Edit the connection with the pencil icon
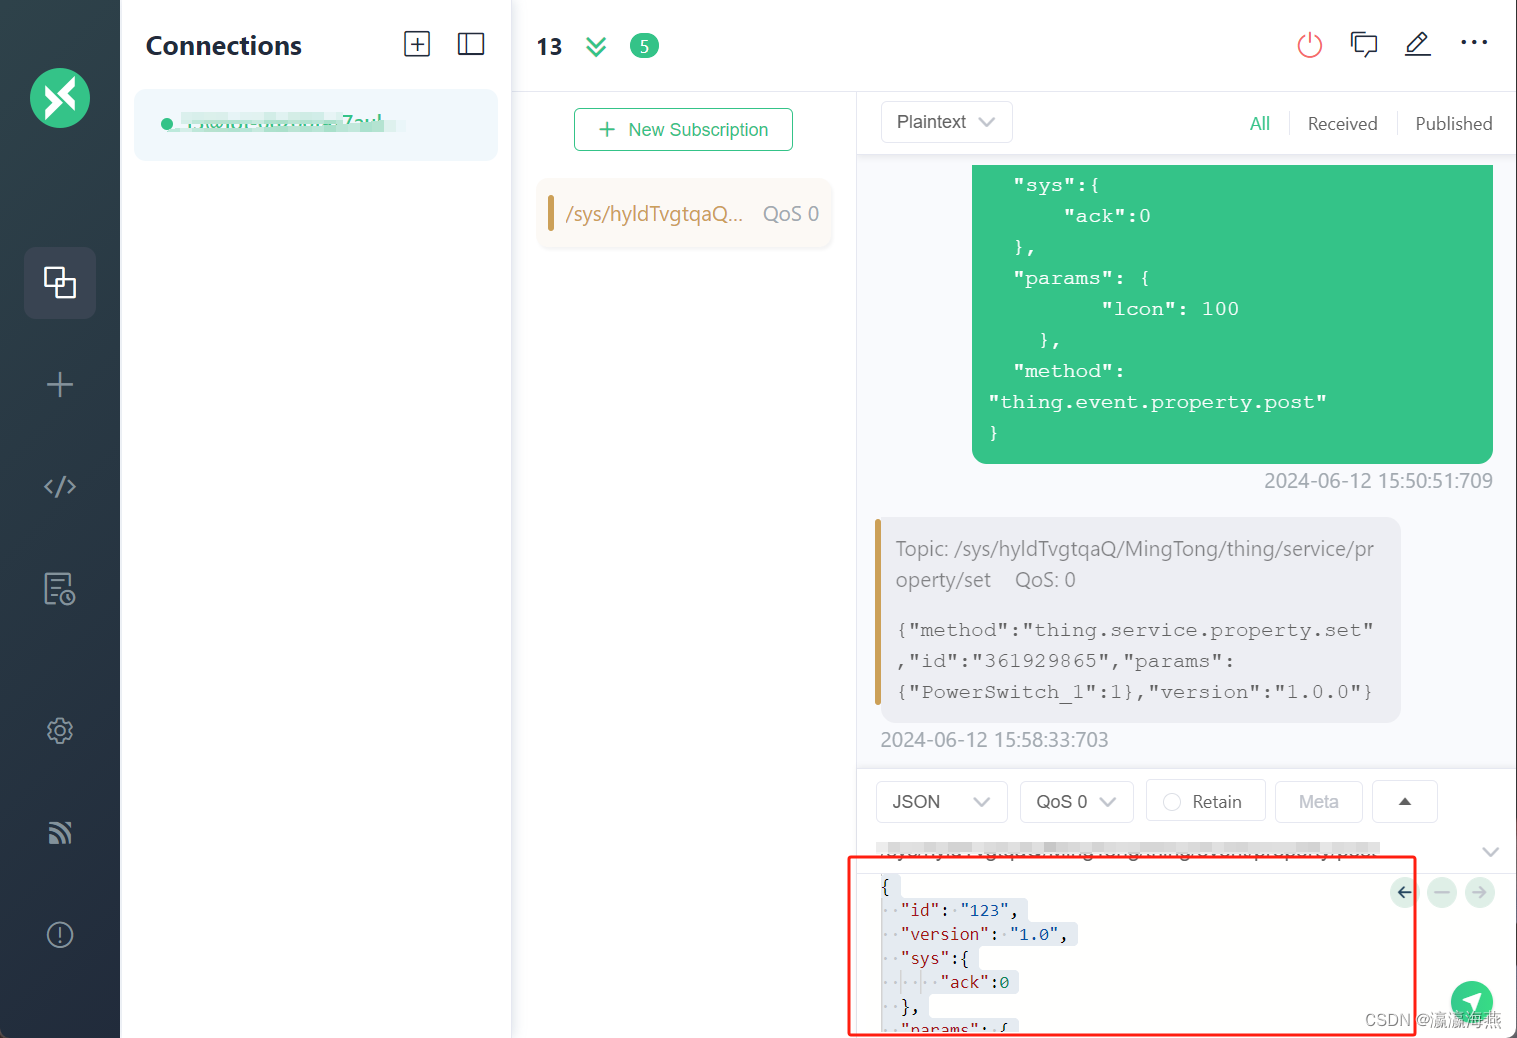The height and width of the screenshot is (1038, 1517). click(x=1418, y=44)
